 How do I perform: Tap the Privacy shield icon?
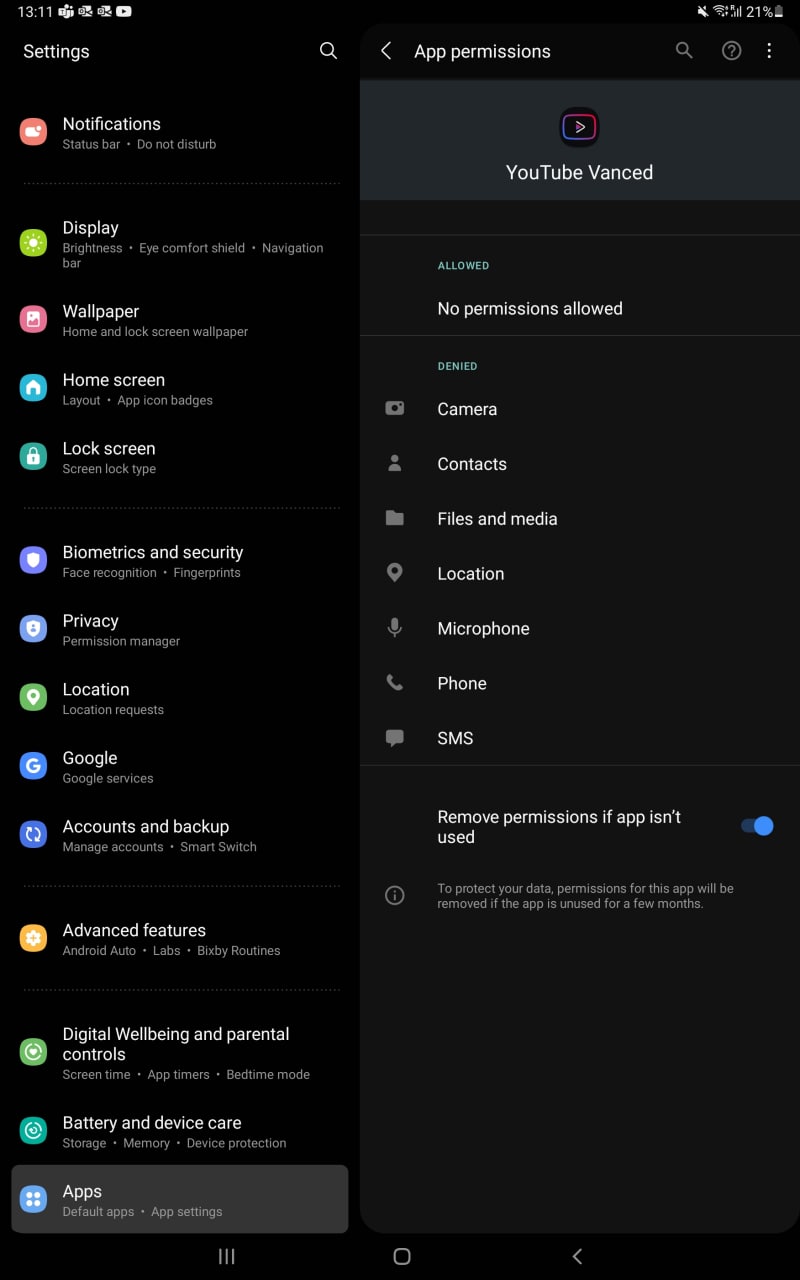34,629
